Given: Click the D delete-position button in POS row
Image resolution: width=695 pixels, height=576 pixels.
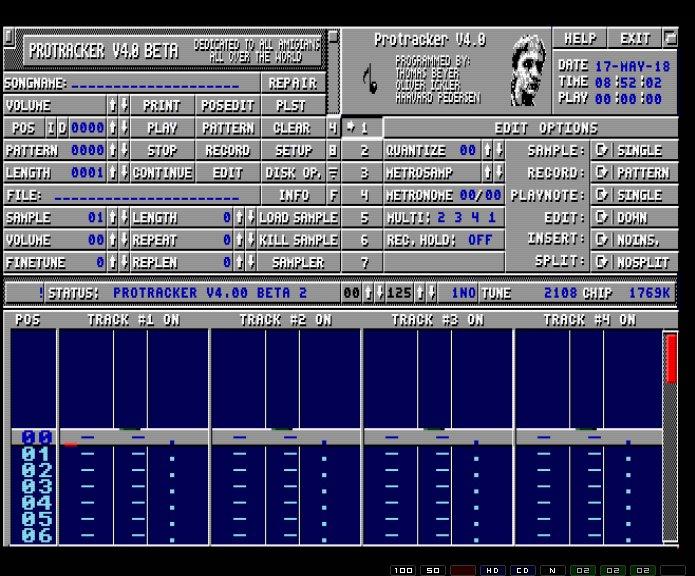Looking at the screenshot, I should click(62, 128).
